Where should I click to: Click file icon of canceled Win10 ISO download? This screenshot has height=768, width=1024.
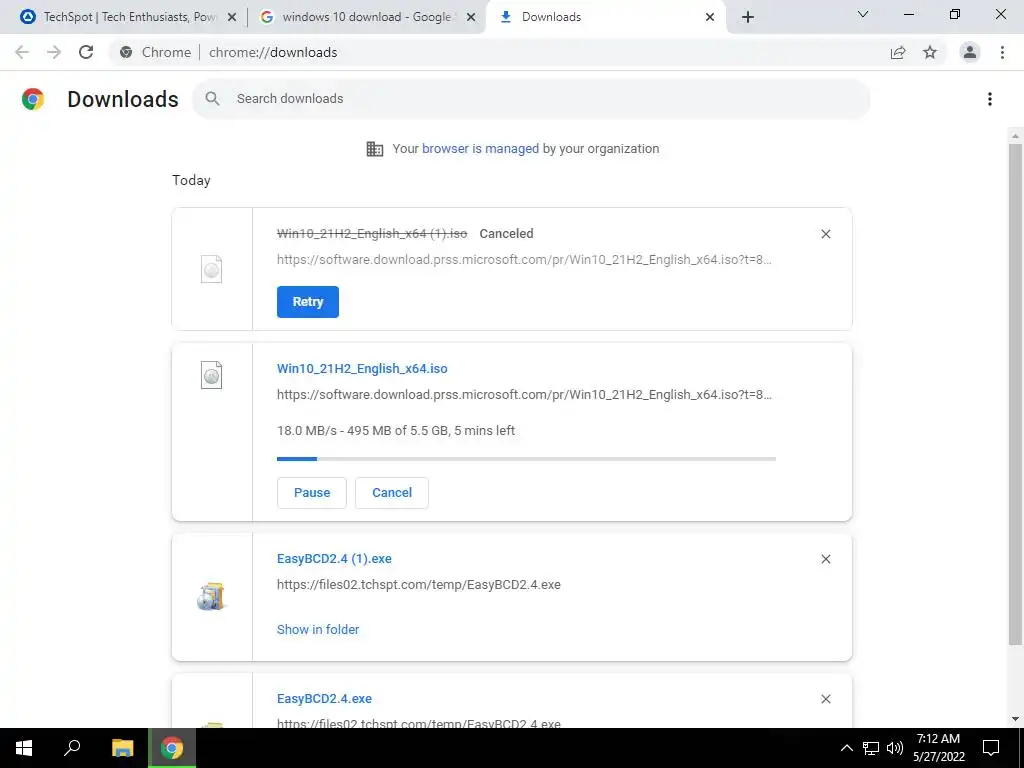[x=212, y=269]
